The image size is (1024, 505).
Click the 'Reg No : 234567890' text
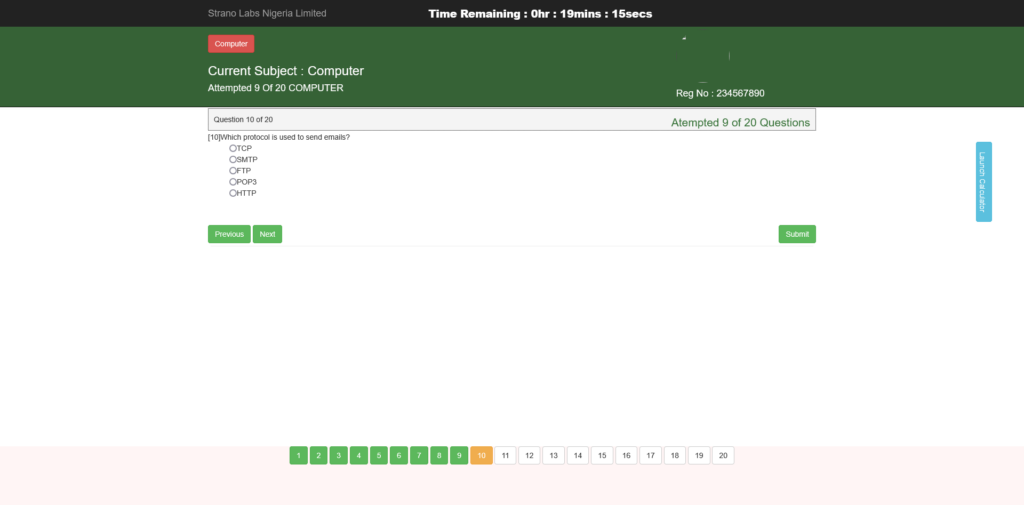click(x=720, y=93)
